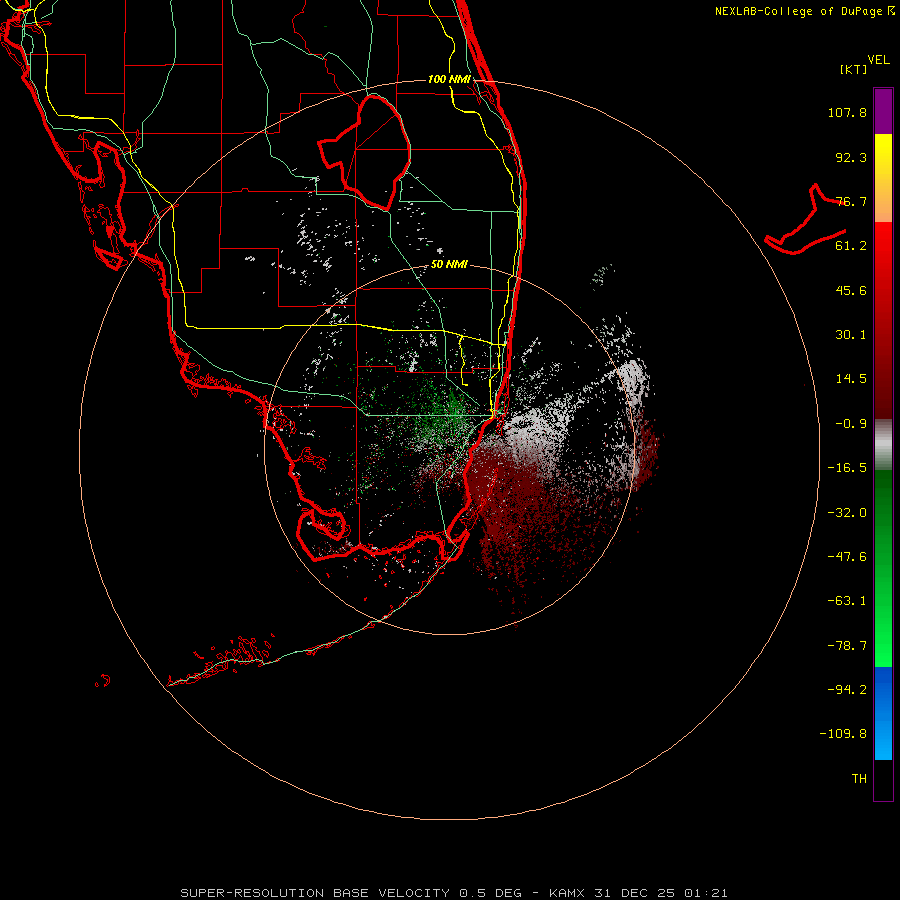
Task: Click the -16.5 velocity scale value
Action: (x=847, y=468)
